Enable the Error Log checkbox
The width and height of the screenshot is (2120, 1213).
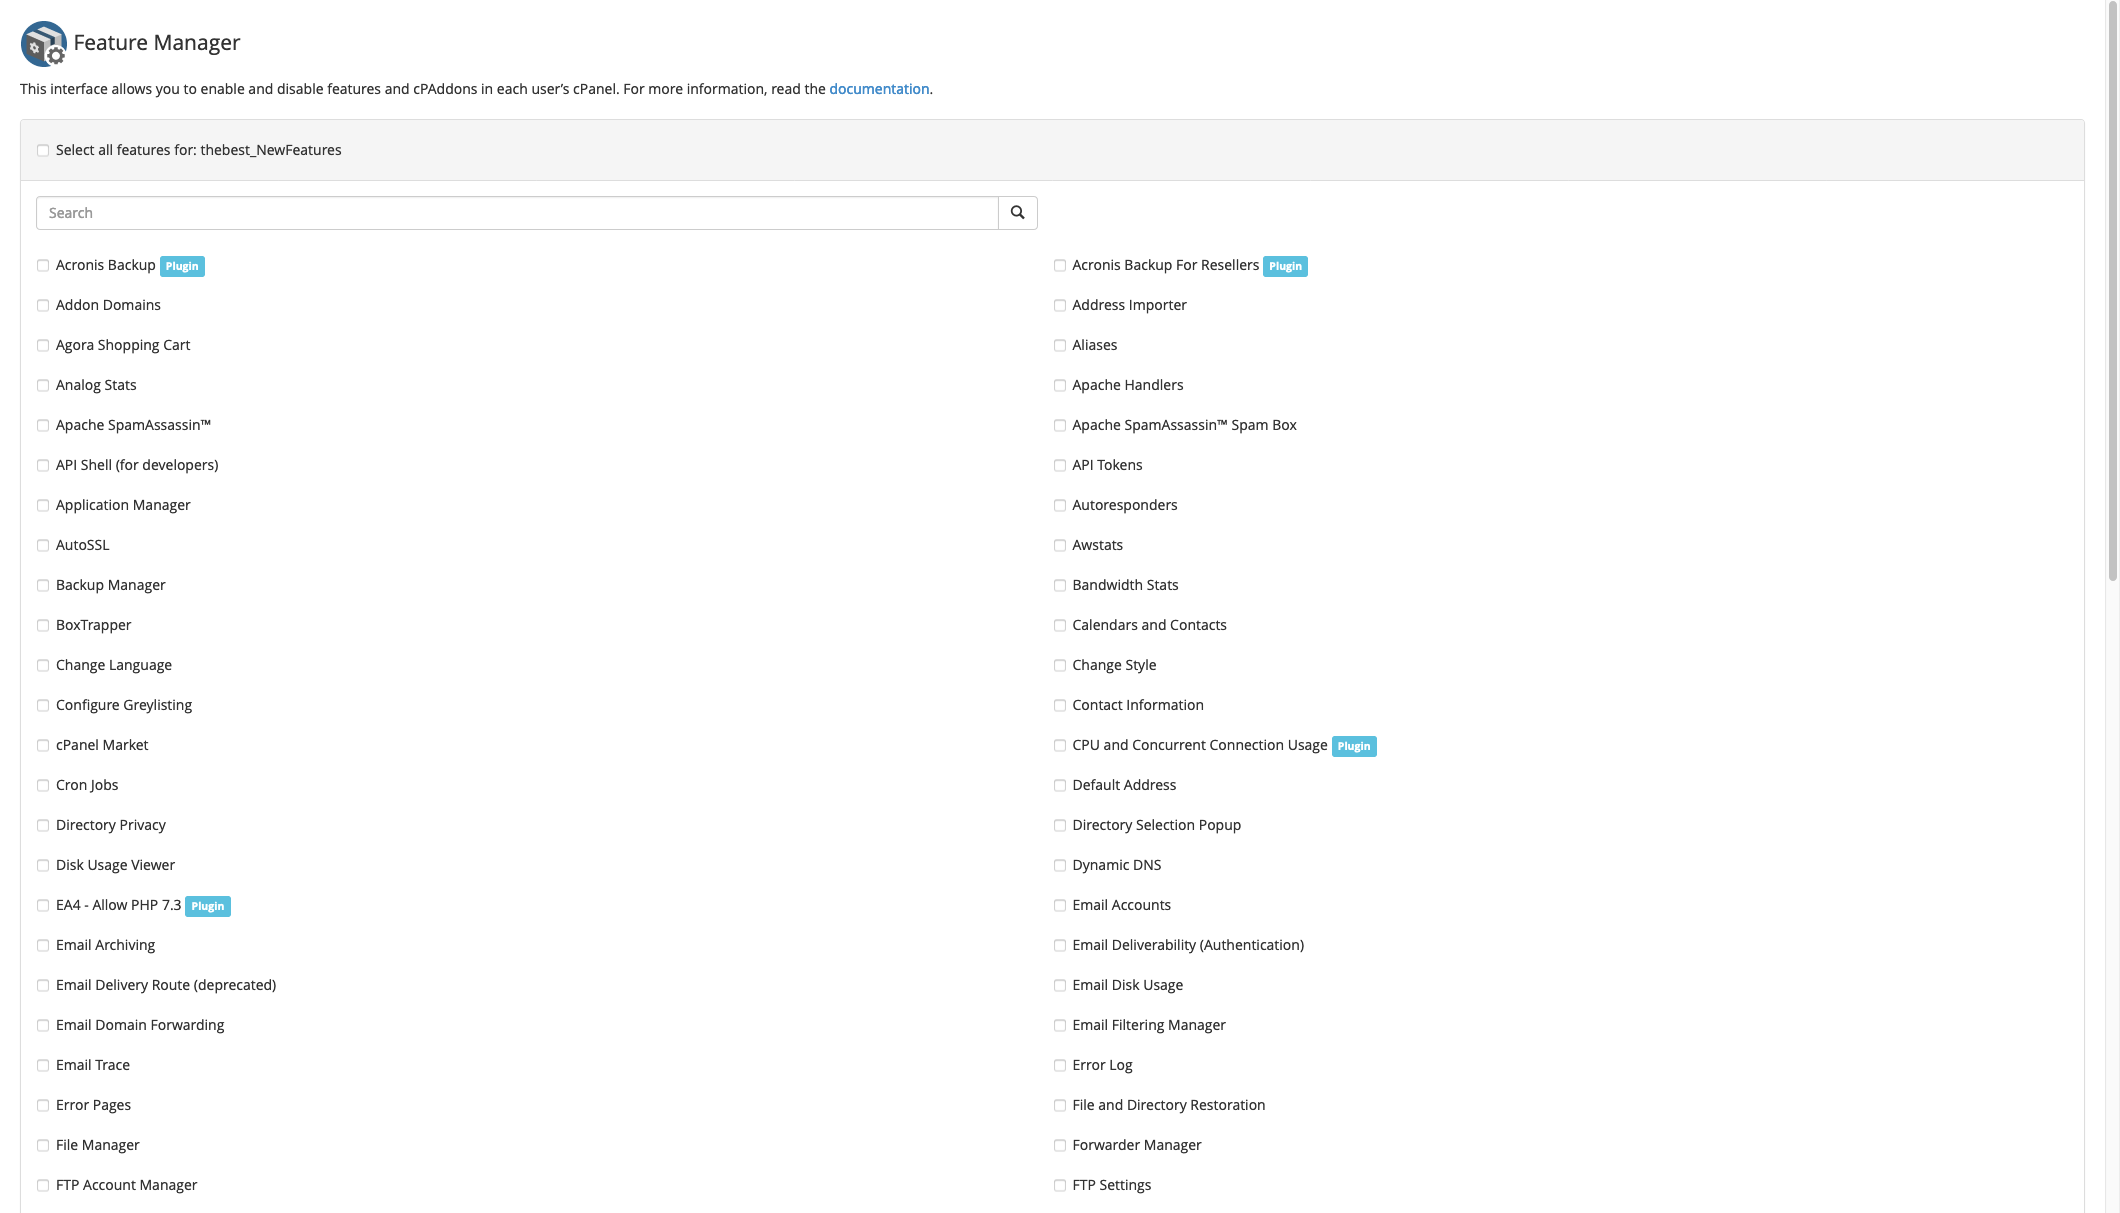[x=1059, y=1066]
